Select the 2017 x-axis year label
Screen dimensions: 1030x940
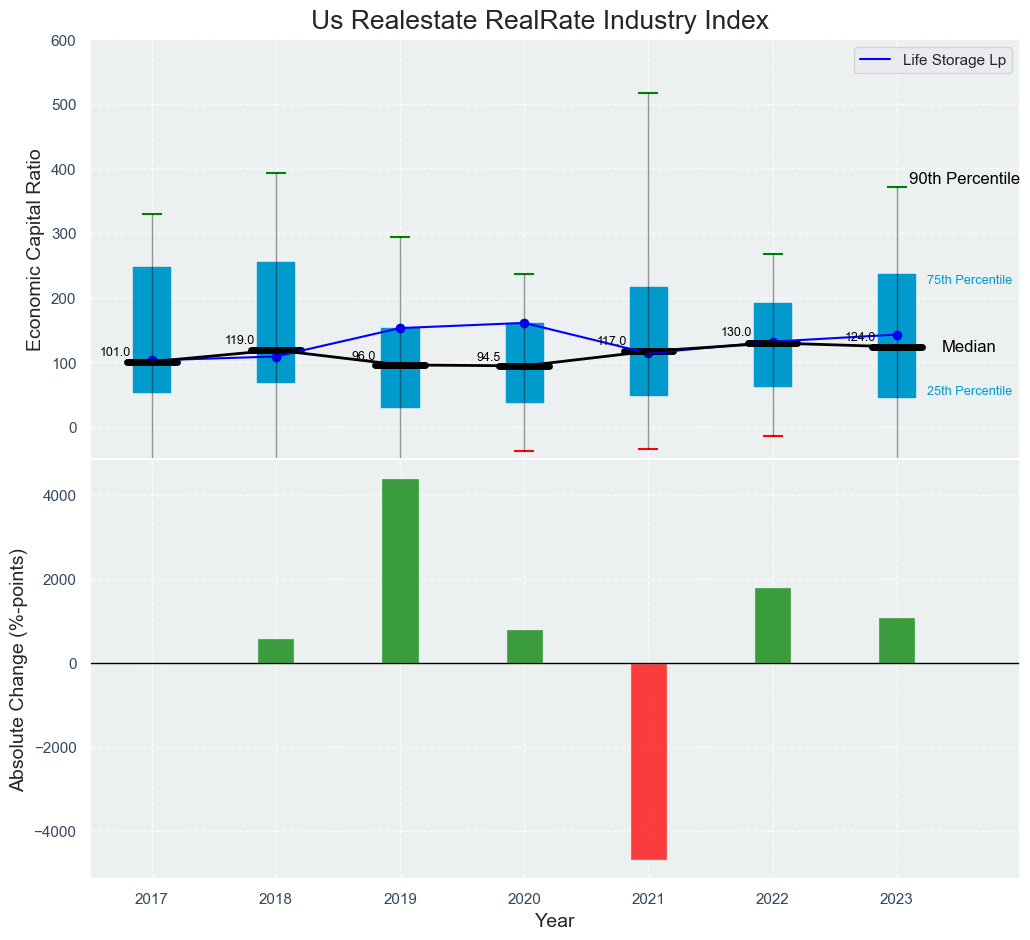152,899
